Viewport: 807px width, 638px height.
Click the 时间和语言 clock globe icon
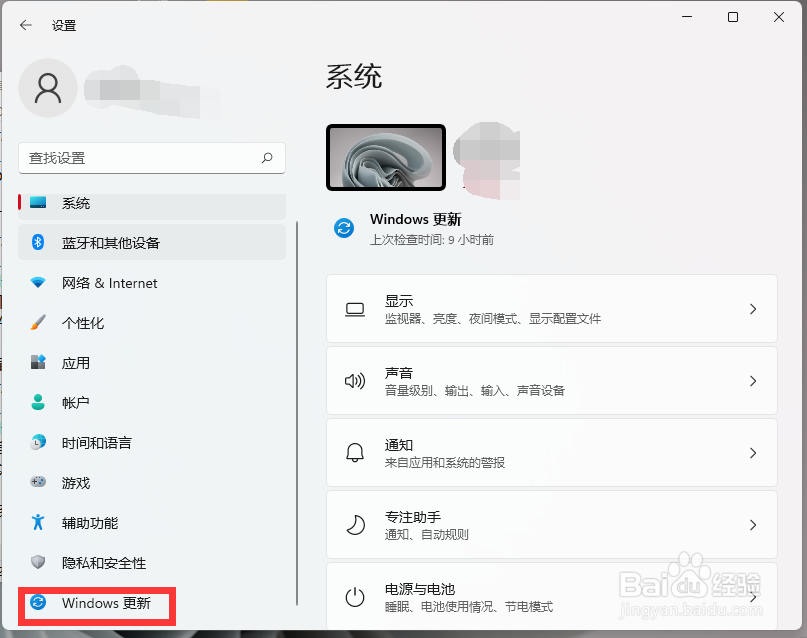(38, 442)
